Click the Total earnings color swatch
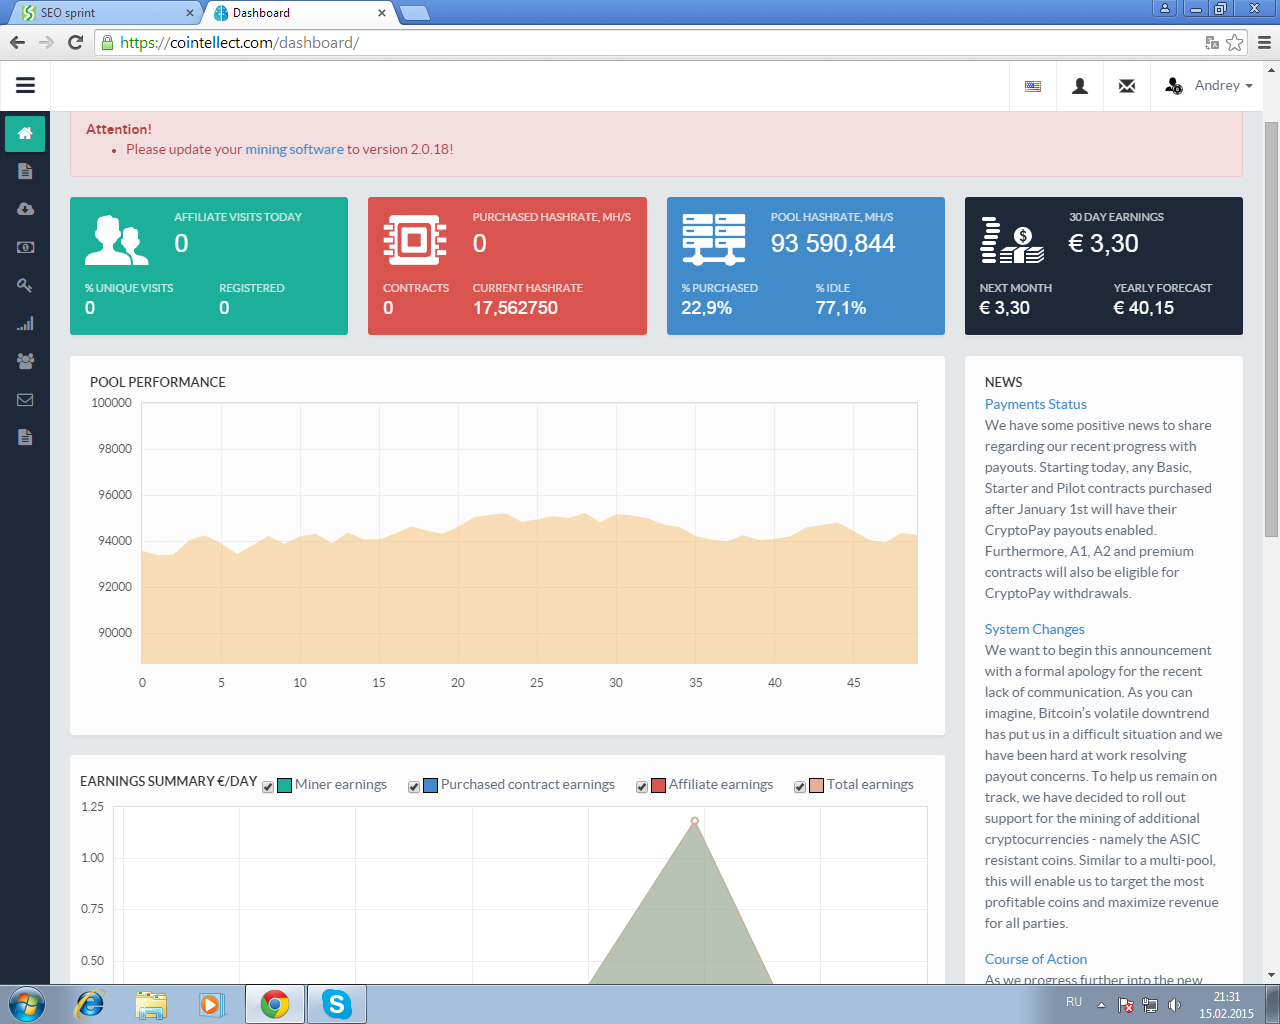Viewport: 1280px width, 1024px height. [x=816, y=785]
